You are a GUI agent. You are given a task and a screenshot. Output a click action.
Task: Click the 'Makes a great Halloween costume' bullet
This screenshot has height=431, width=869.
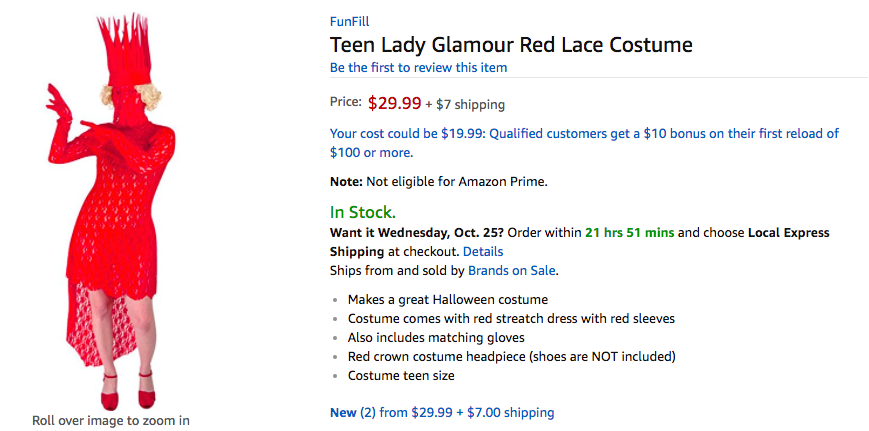pyautogui.click(x=448, y=300)
